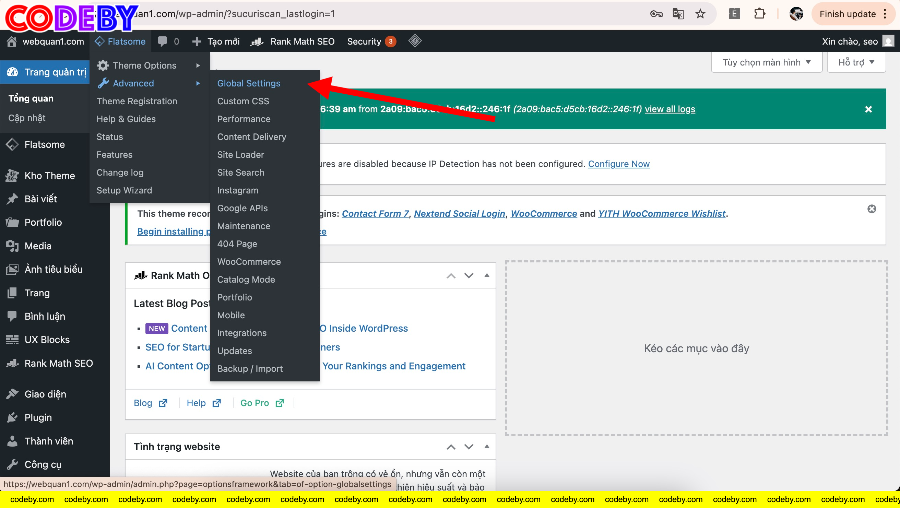The height and width of the screenshot is (508, 900).
Task: Open the browser profile avatar
Action: point(796,14)
